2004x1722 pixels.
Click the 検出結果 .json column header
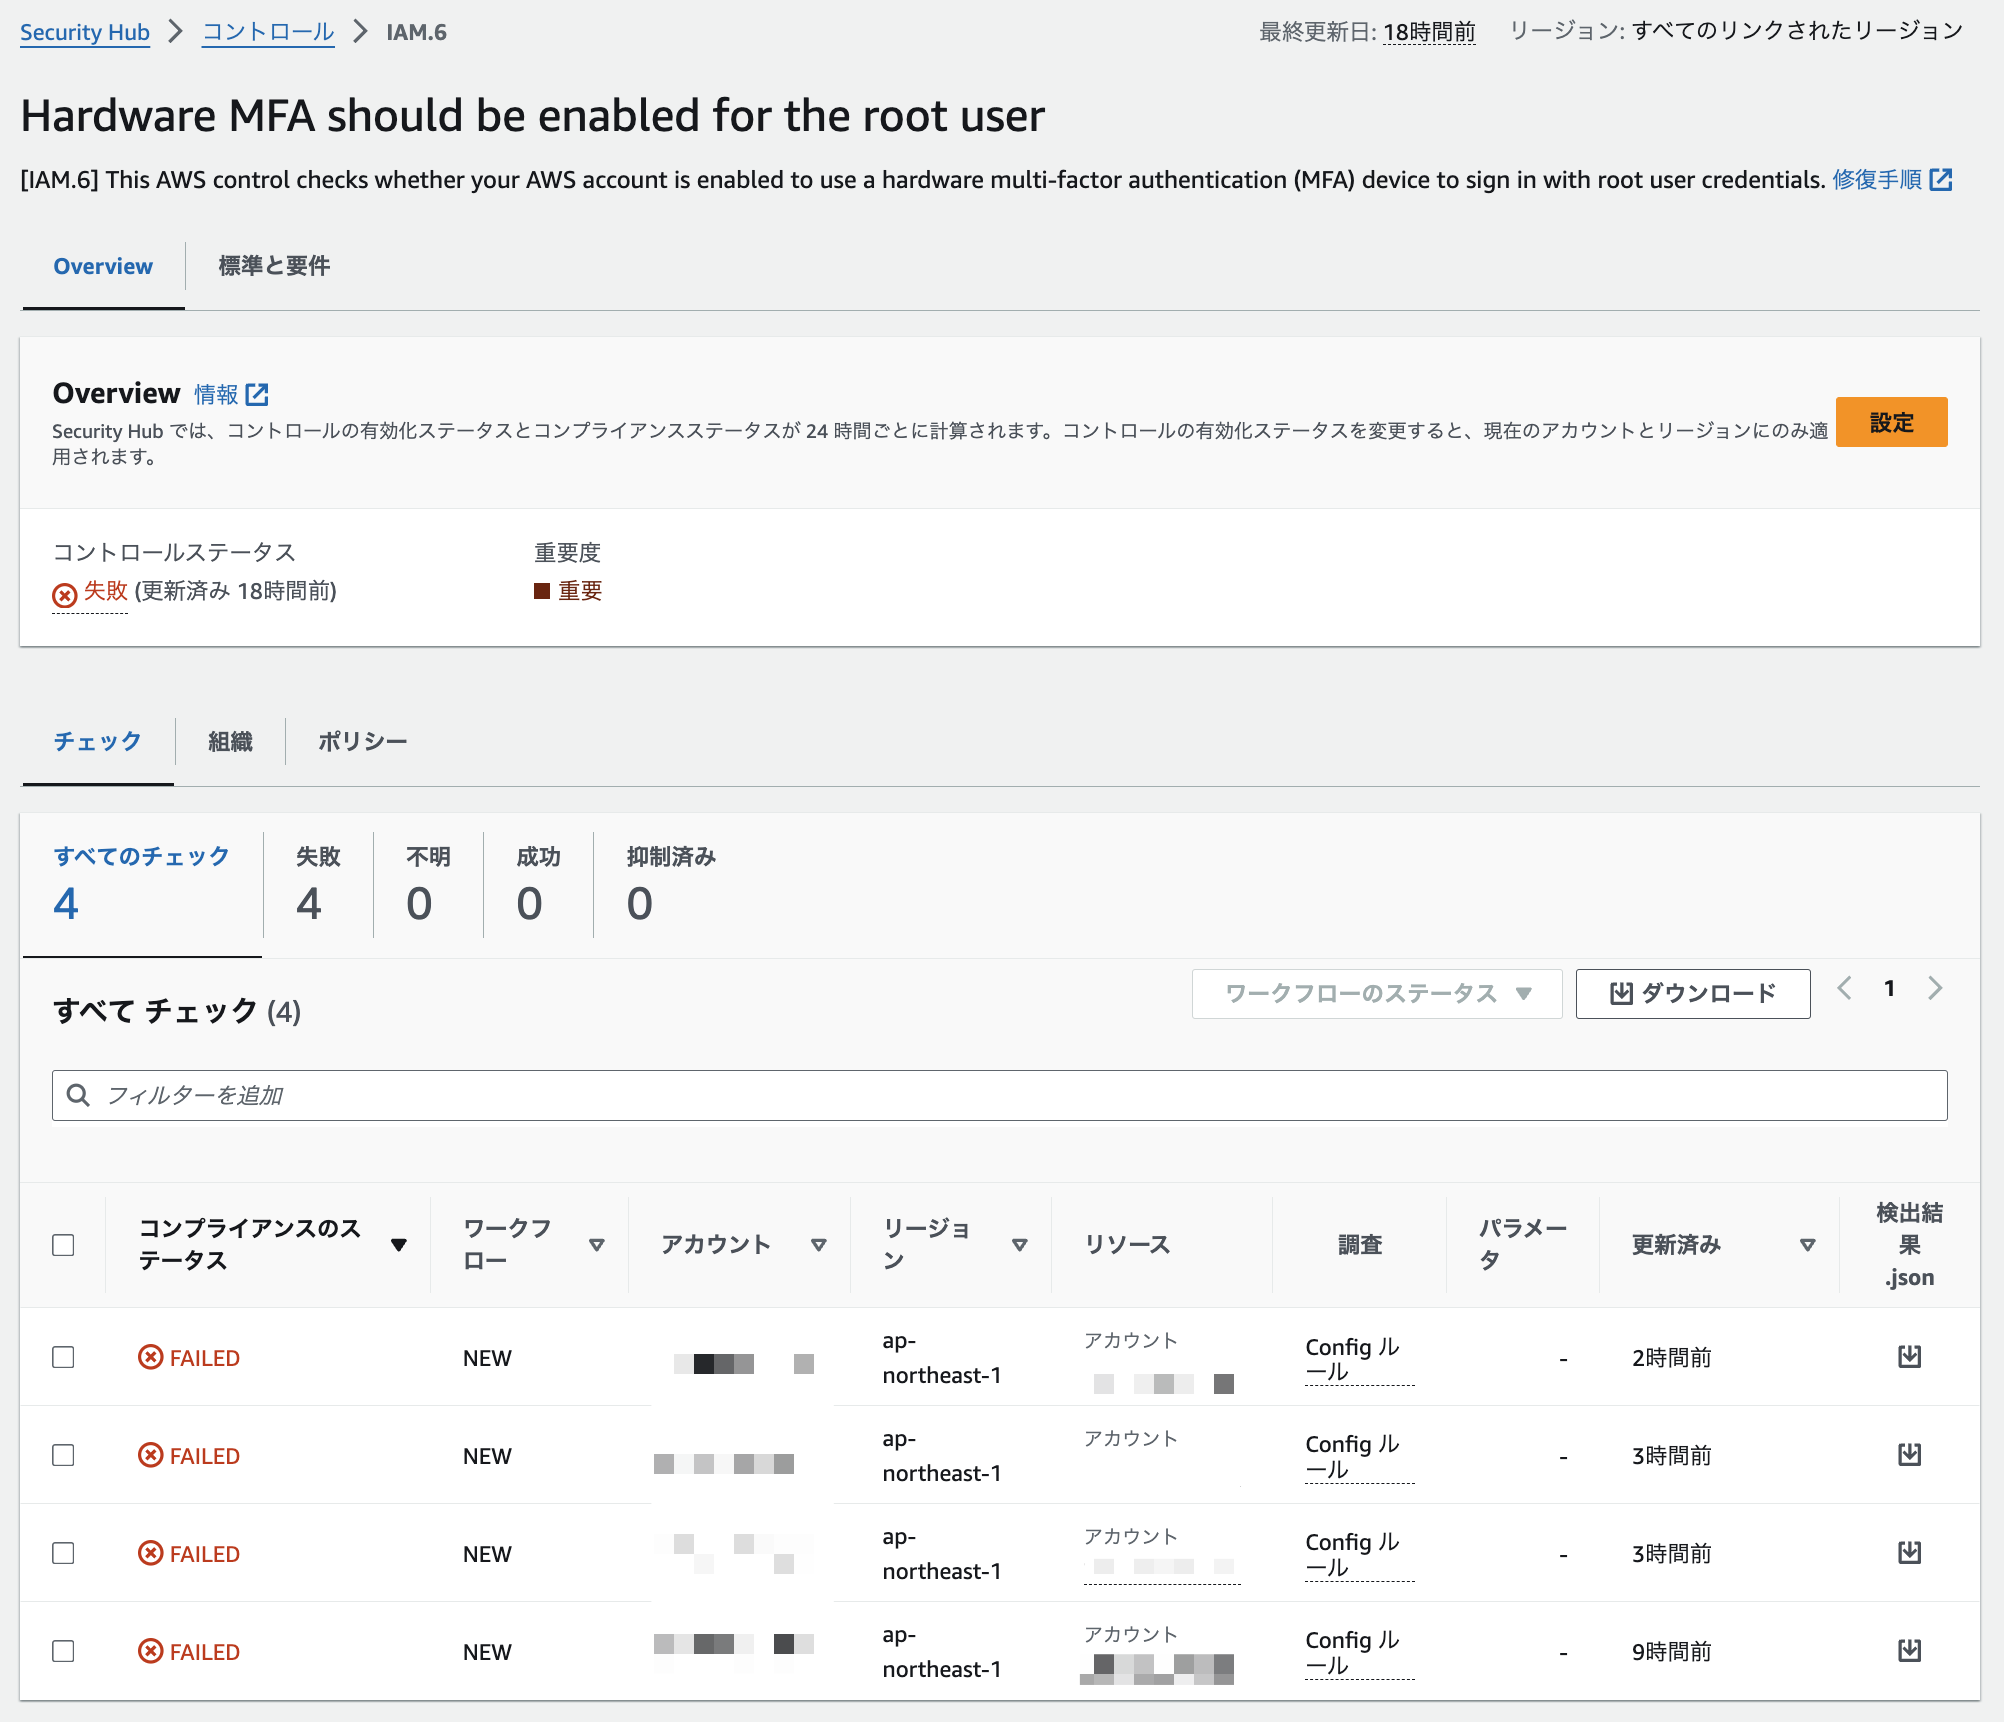[1909, 1245]
